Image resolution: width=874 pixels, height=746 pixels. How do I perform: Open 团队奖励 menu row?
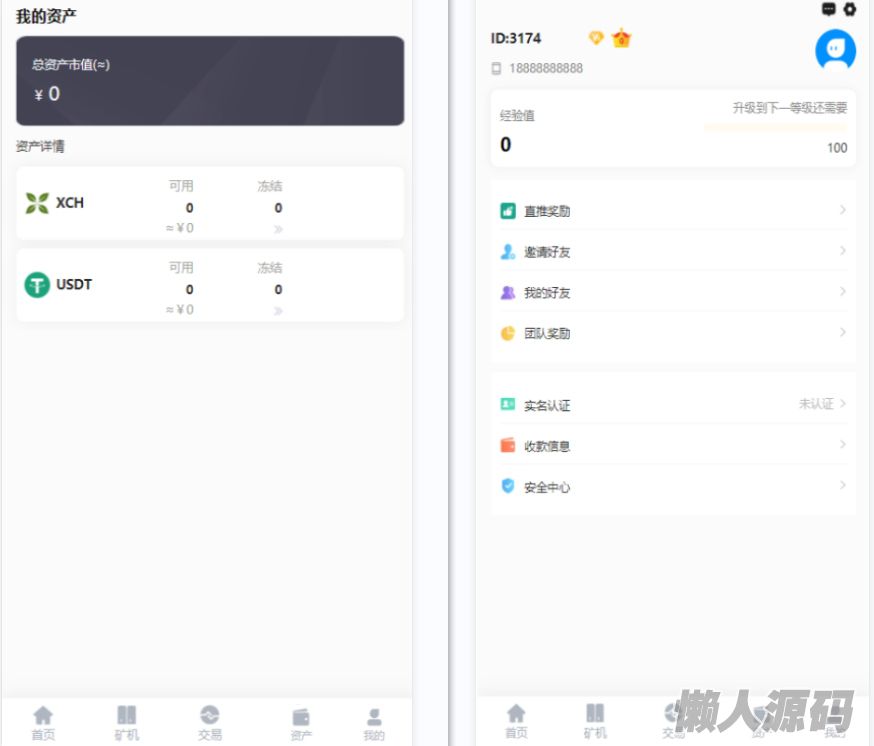point(673,333)
